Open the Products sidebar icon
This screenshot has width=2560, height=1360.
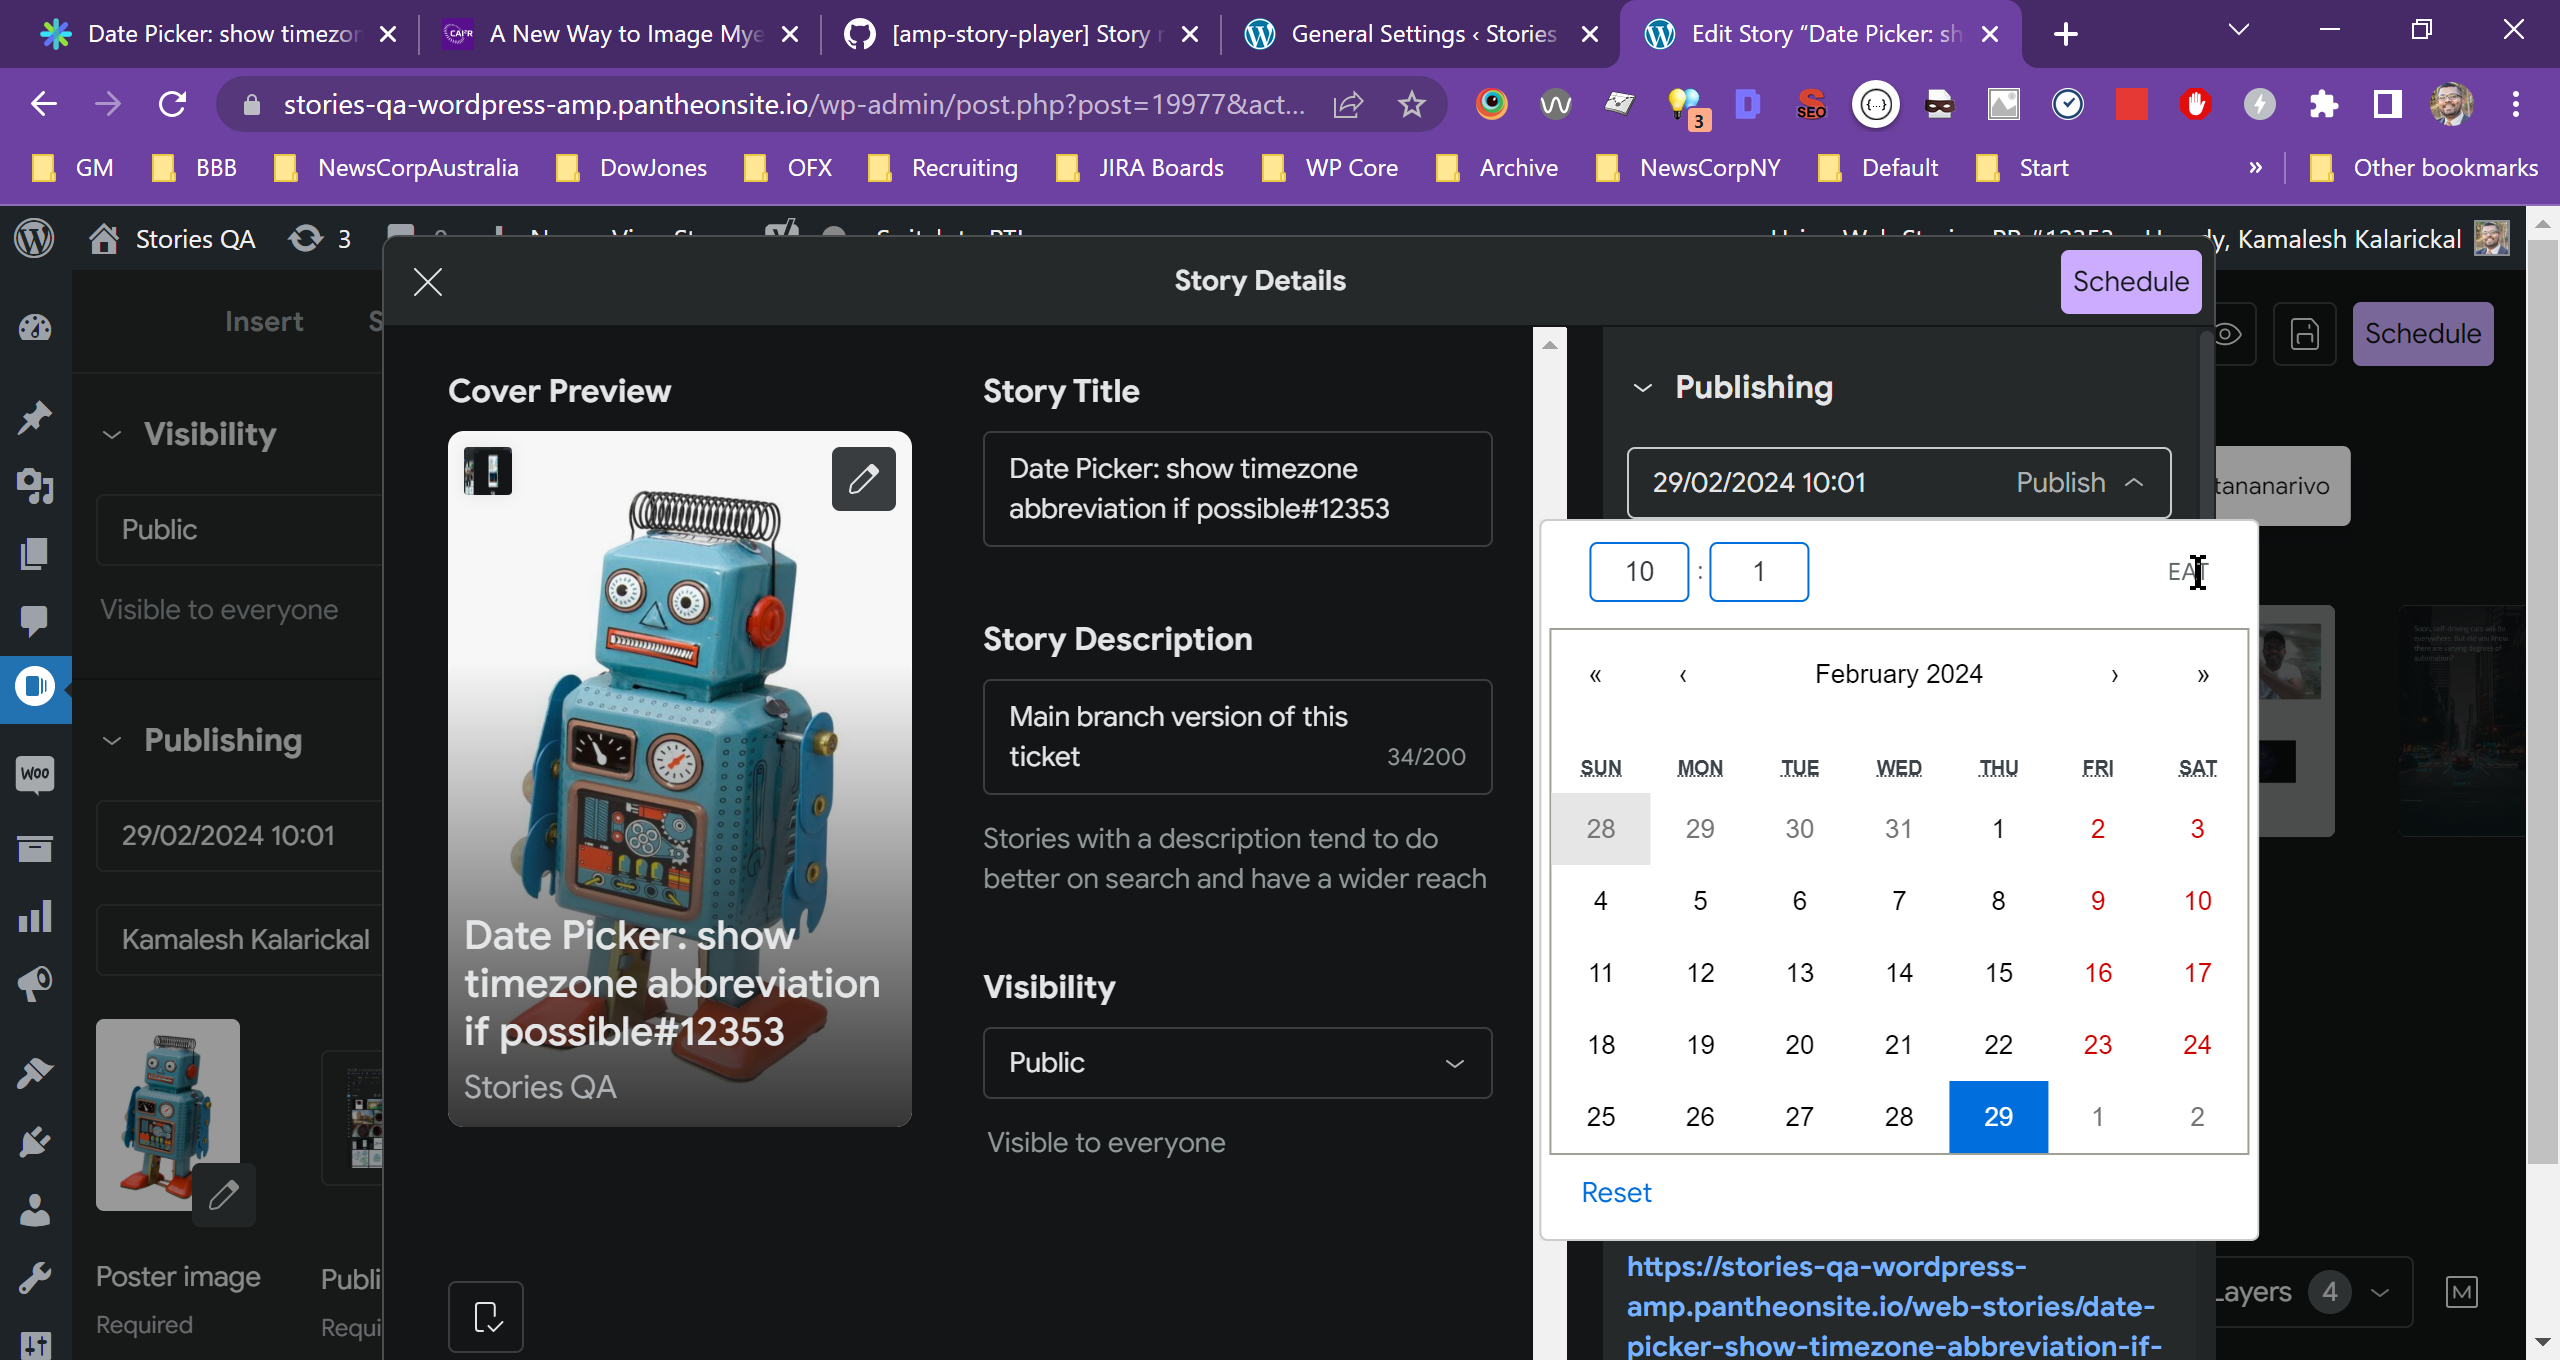point(35,849)
